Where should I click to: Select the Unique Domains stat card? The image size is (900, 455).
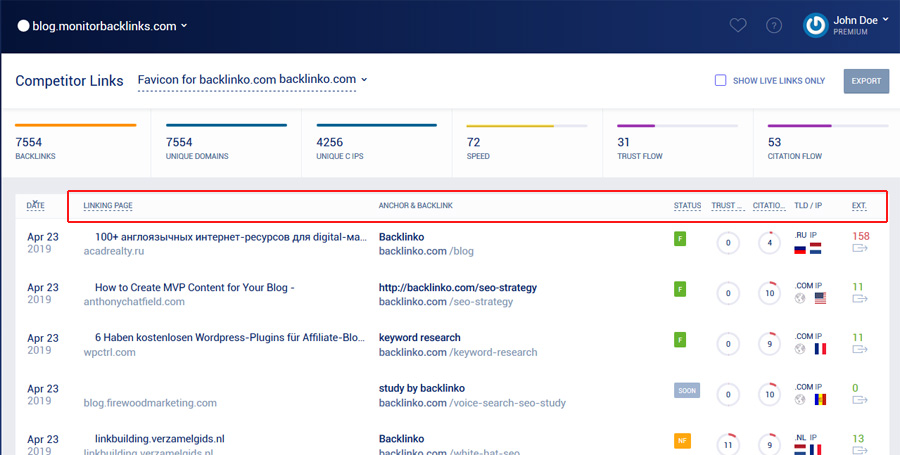pyautogui.click(x=226, y=142)
